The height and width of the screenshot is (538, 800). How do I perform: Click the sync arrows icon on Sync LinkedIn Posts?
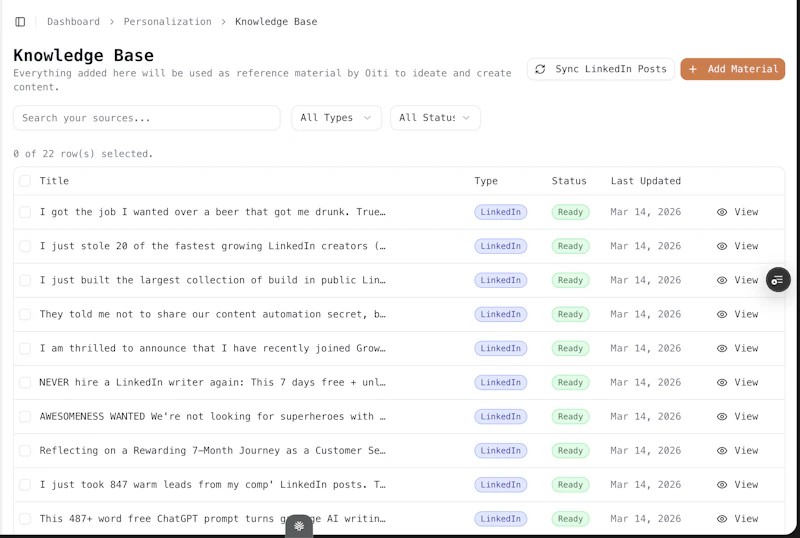click(x=540, y=69)
